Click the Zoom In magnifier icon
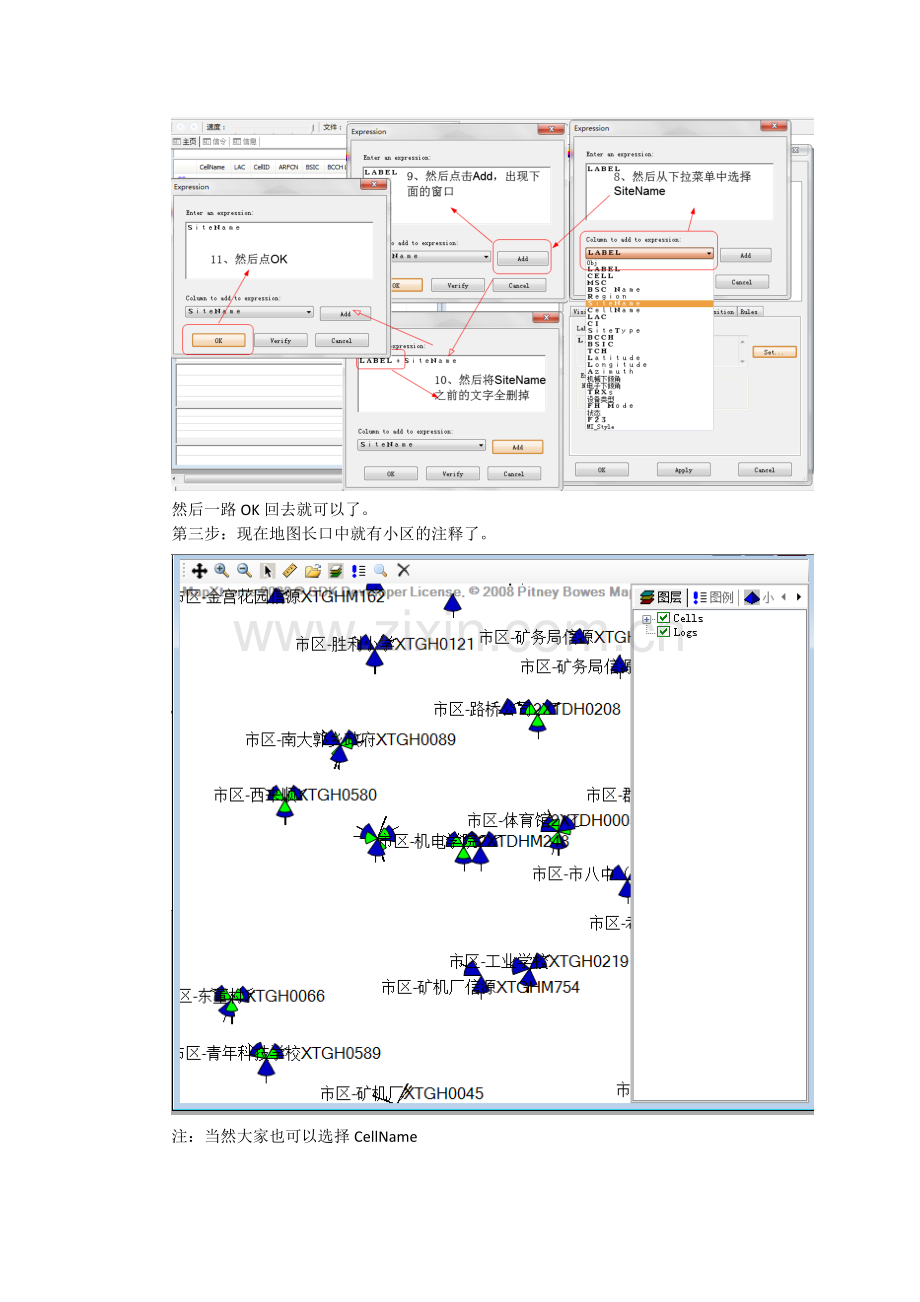Viewport: 920px width, 1302px height. 222,570
